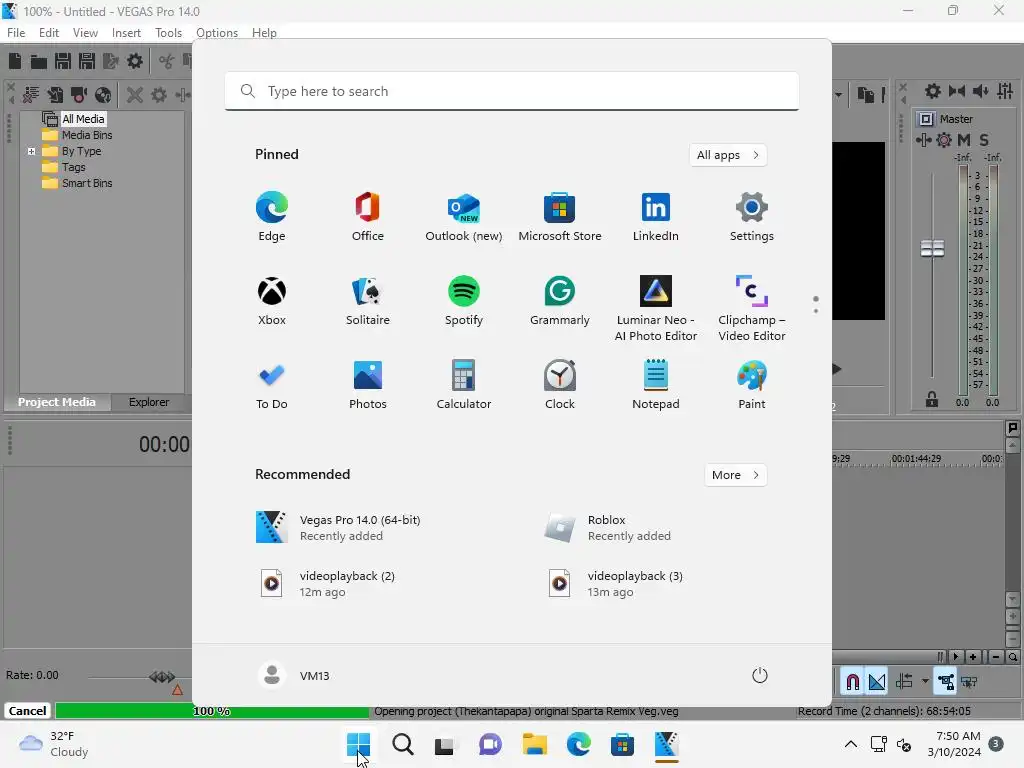Toggle Auto Ripple button in timeline toolbar
Viewport: 1024px width, 768px height.
point(904,682)
